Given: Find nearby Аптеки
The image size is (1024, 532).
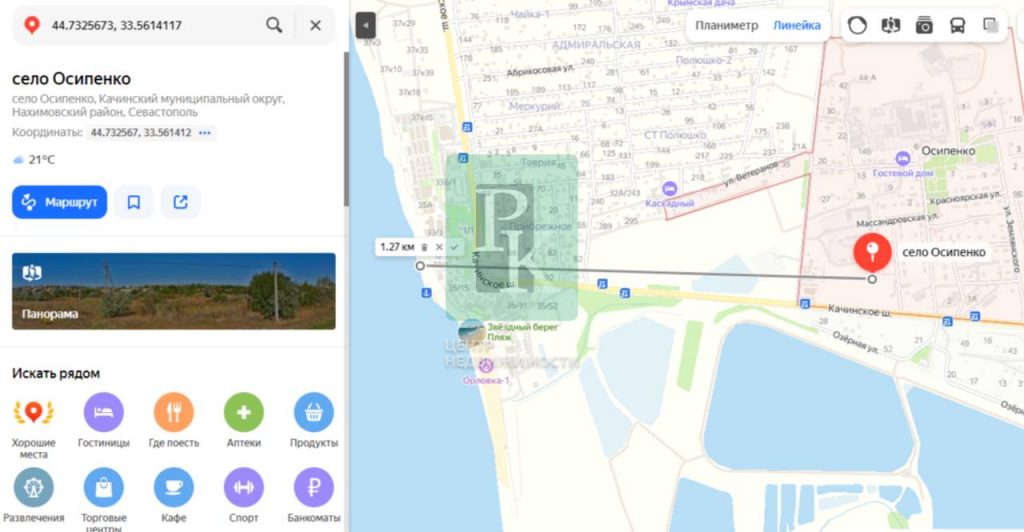Looking at the screenshot, I should (x=244, y=420).
